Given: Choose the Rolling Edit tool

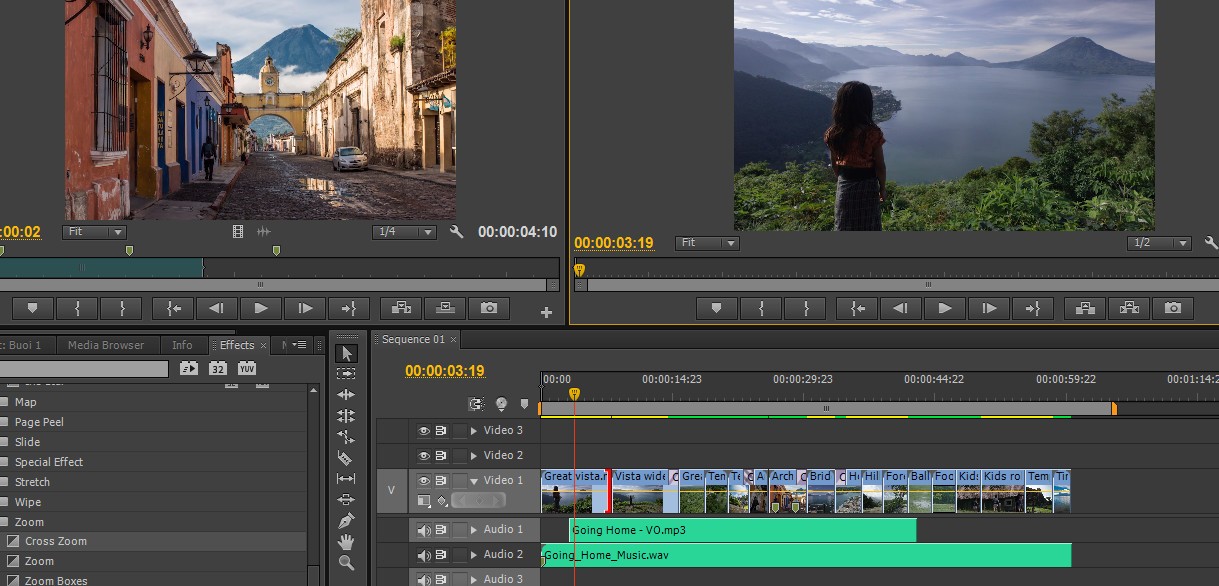Looking at the screenshot, I should click(346, 416).
